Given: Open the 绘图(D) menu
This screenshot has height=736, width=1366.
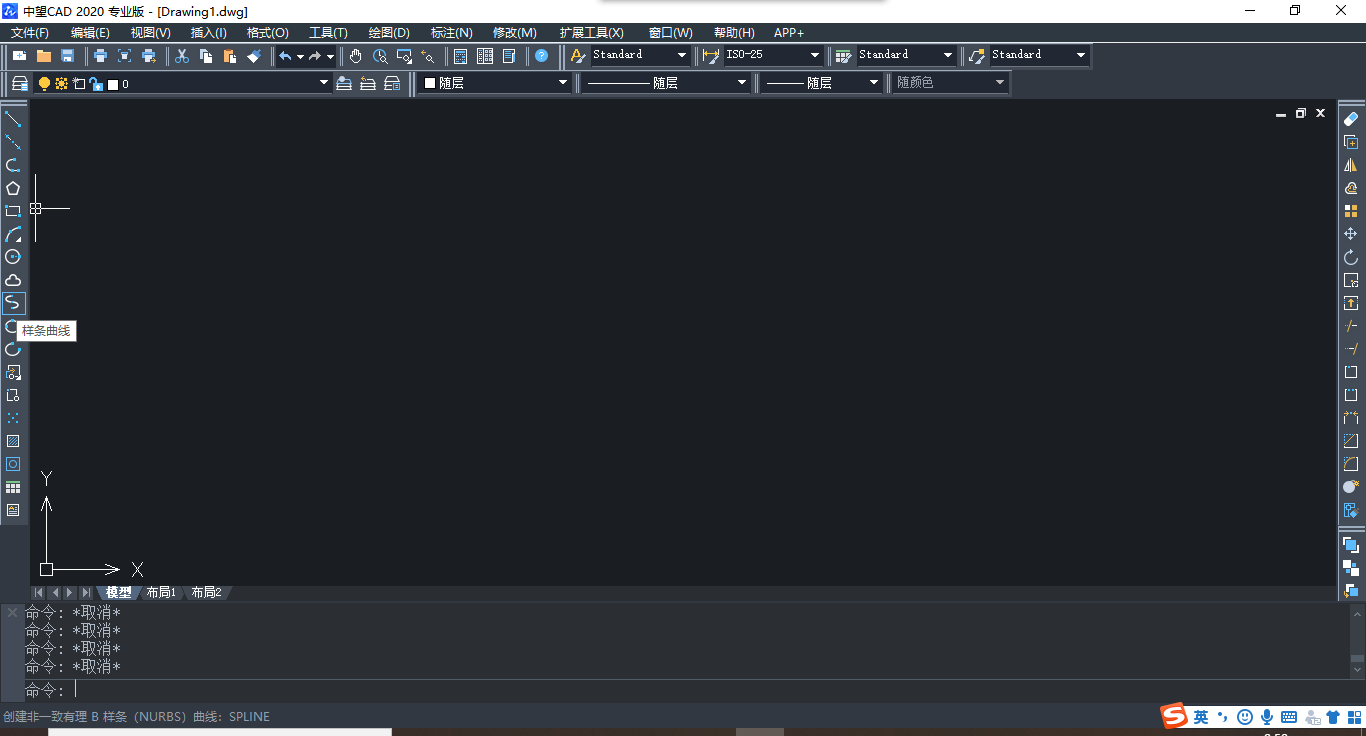Looking at the screenshot, I should click(389, 33).
